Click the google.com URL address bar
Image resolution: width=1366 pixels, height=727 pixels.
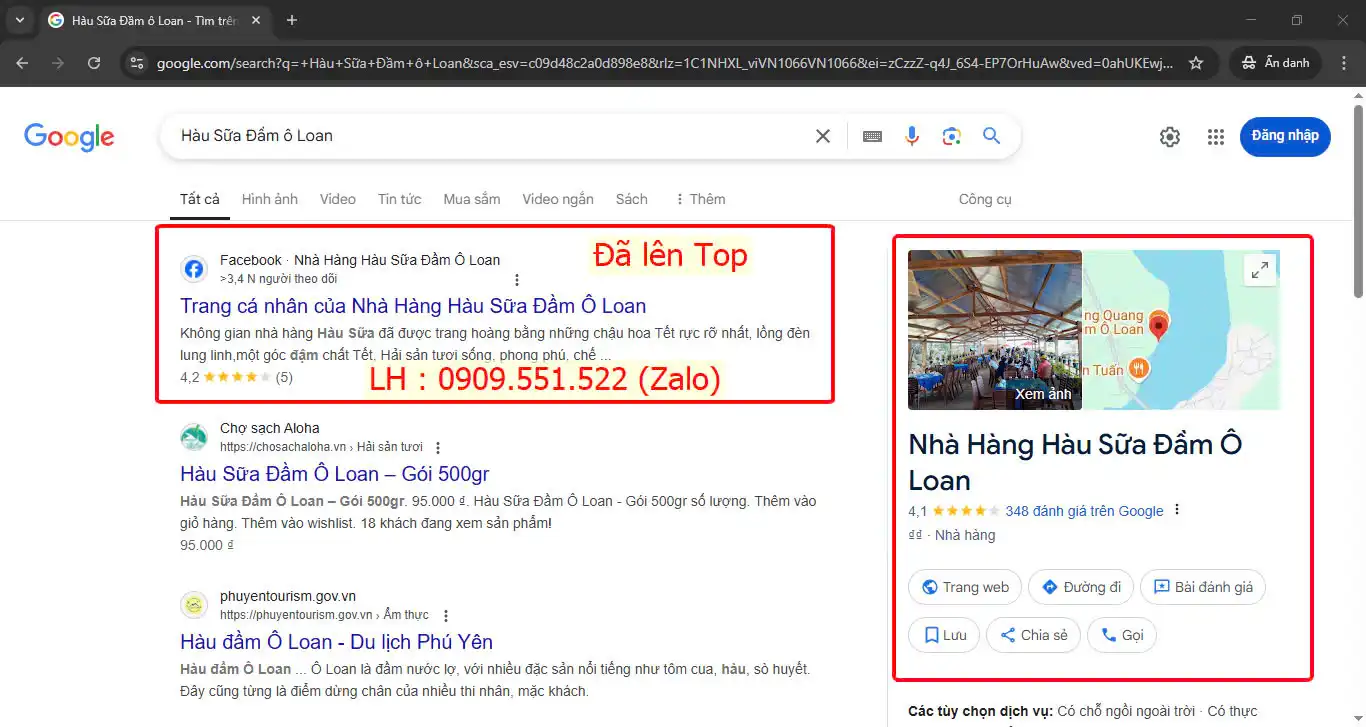click(x=665, y=63)
